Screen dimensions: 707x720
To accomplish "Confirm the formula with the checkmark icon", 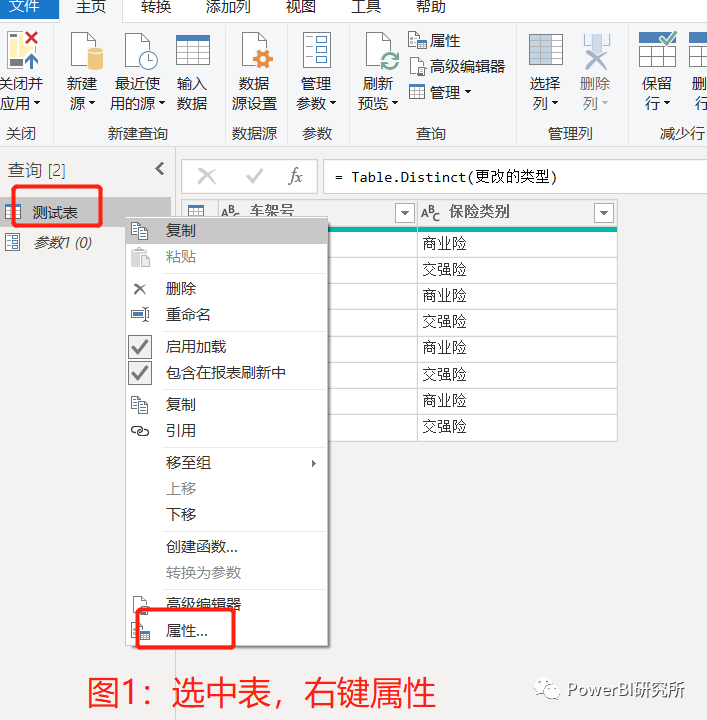I will tap(254, 176).
